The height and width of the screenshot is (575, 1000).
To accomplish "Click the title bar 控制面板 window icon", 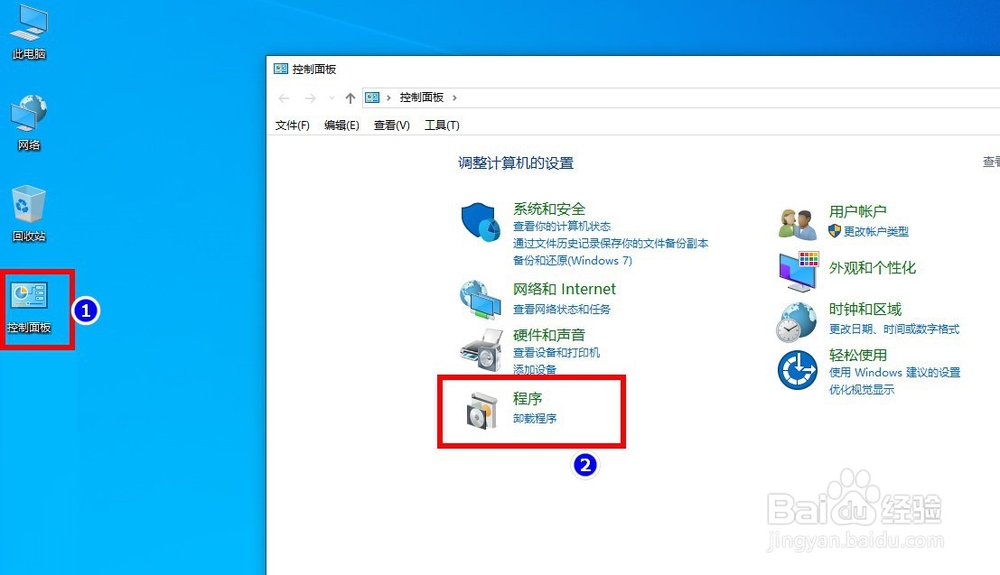I will (x=281, y=69).
